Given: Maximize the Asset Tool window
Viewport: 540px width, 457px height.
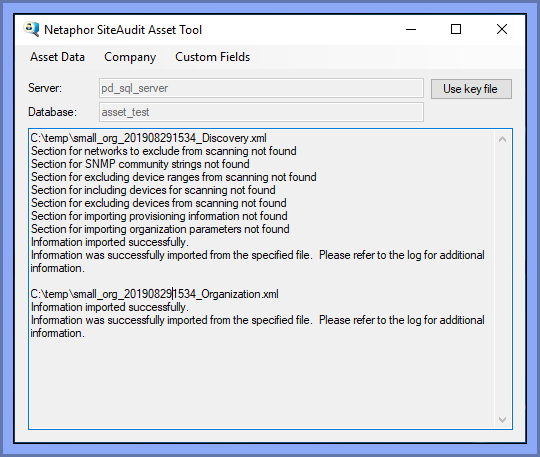Looking at the screenshot, I should 456,30.
